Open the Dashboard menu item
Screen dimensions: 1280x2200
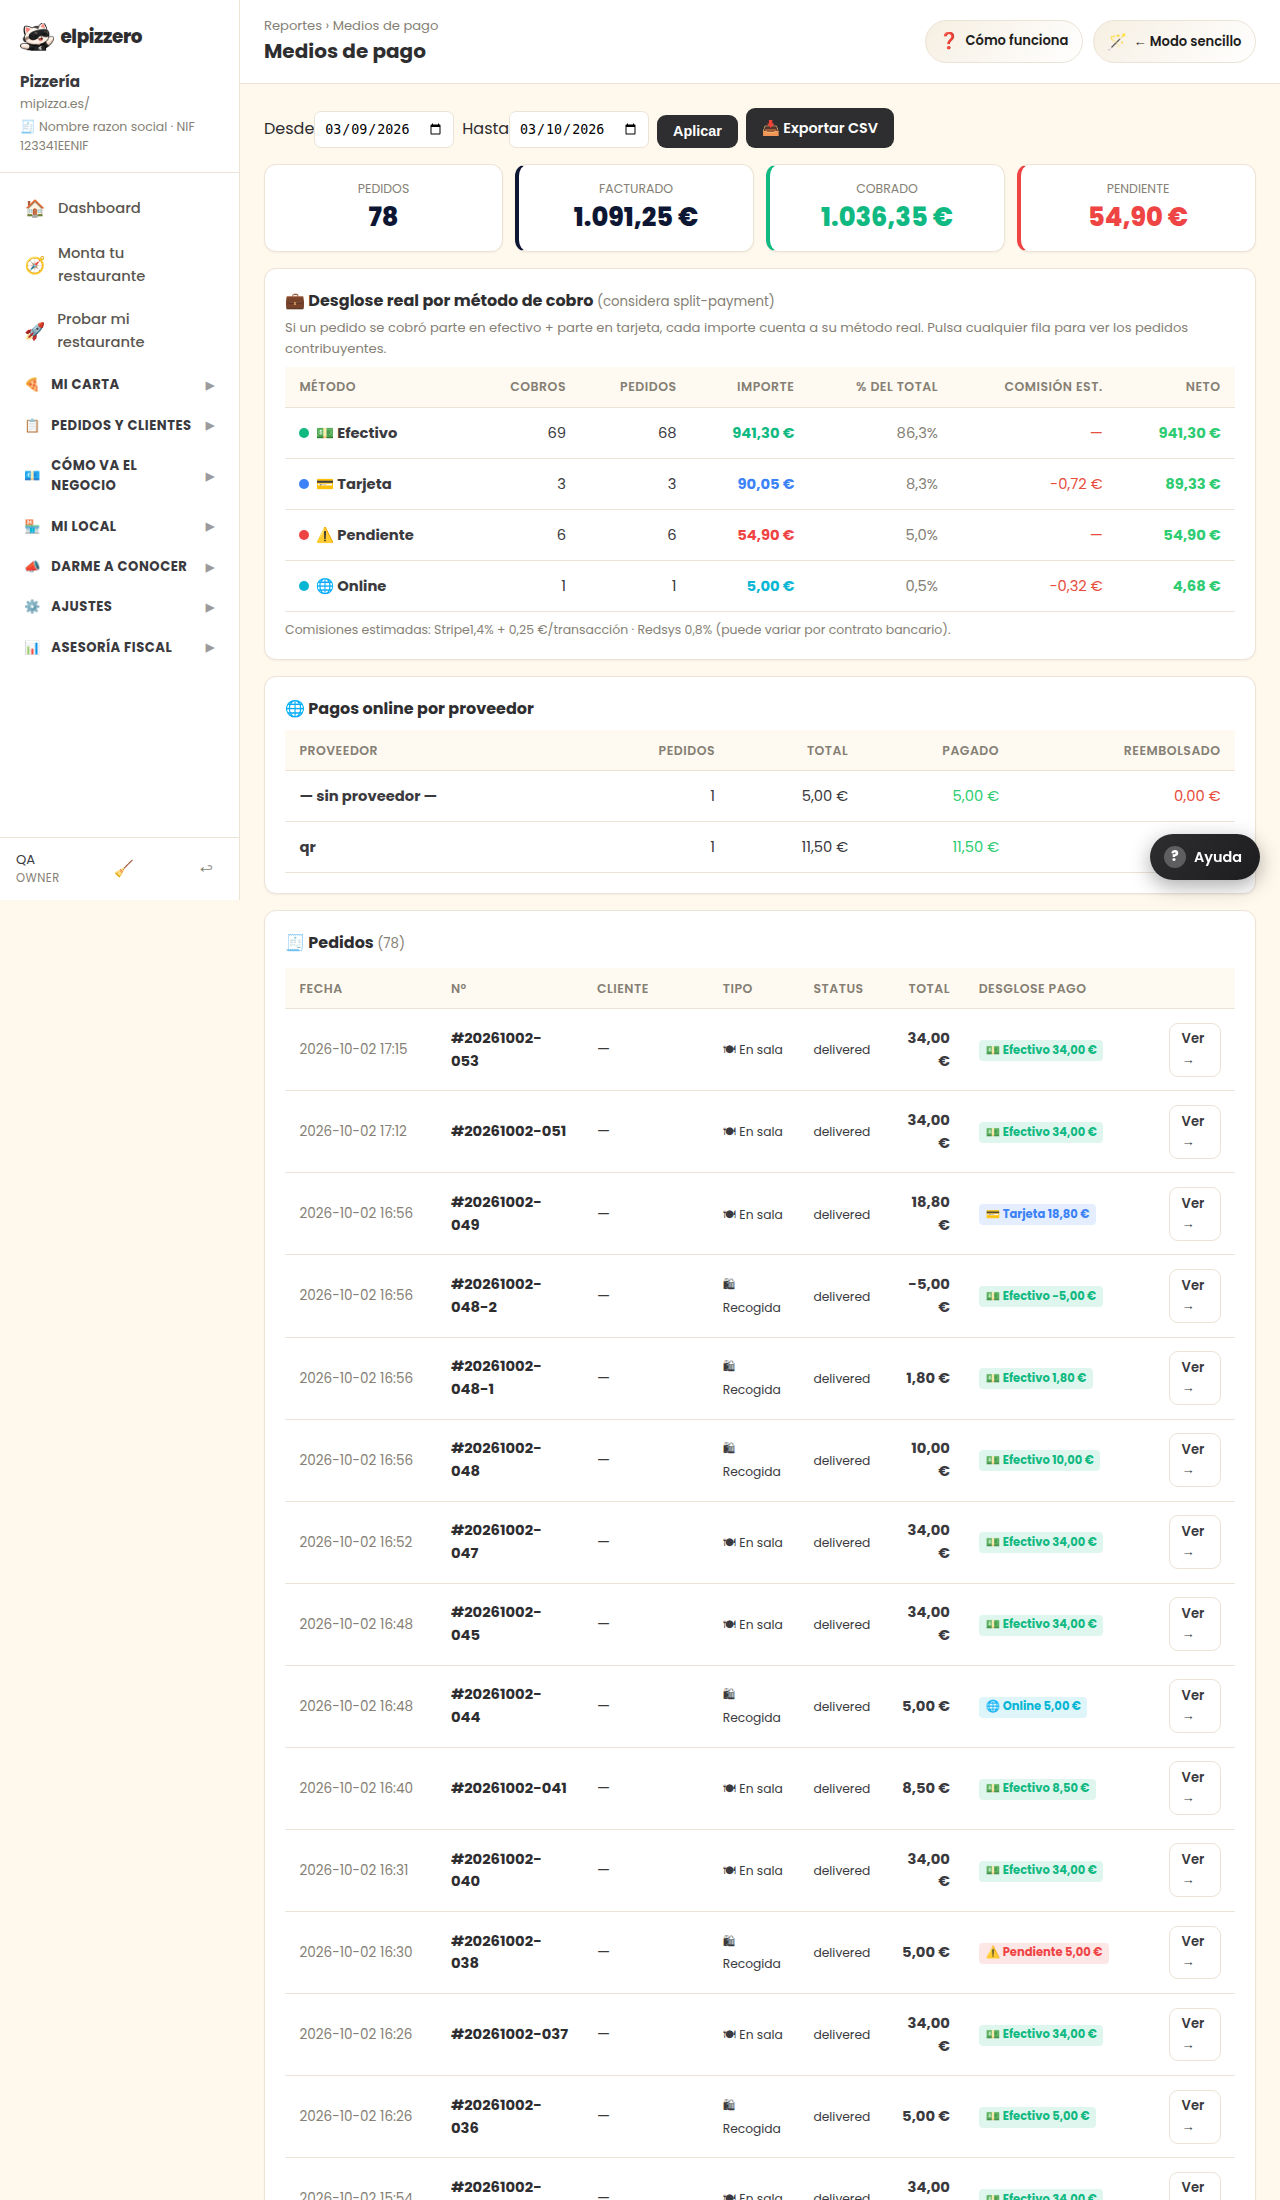pyautogui.click(x=120, y=208)
